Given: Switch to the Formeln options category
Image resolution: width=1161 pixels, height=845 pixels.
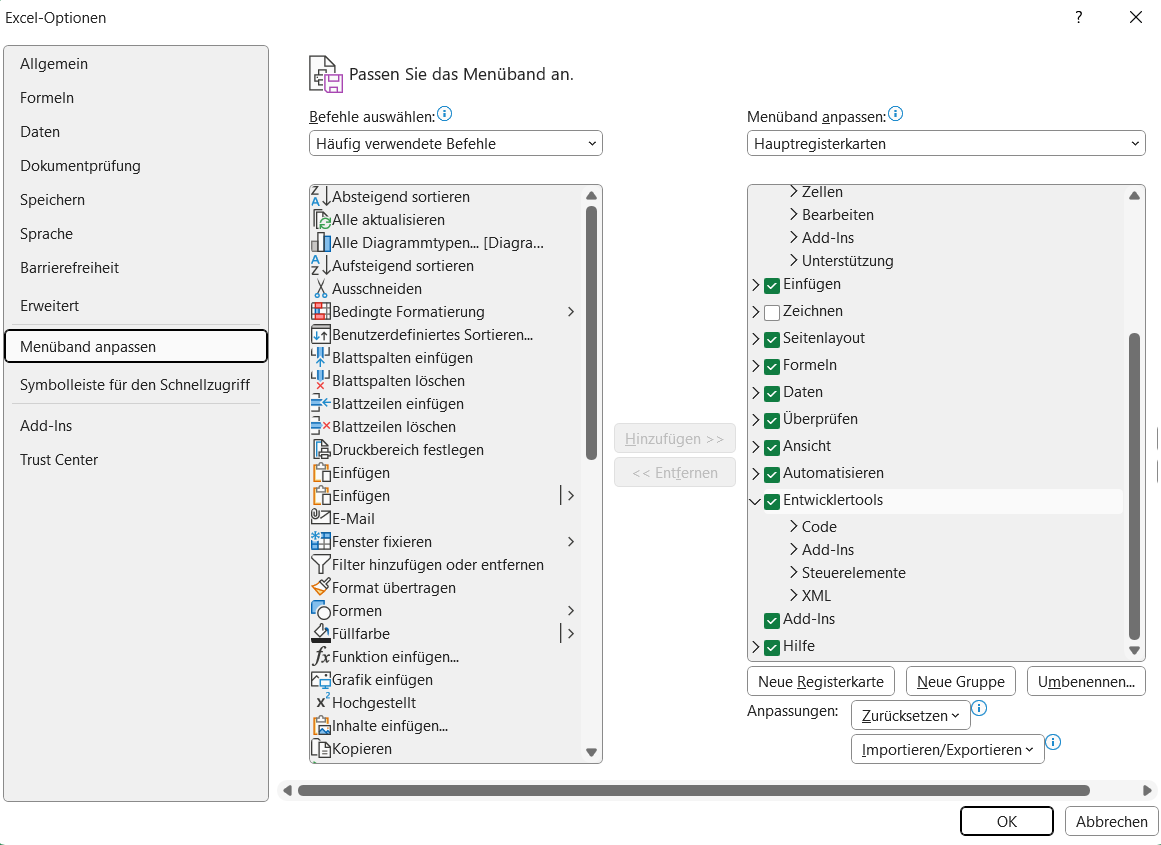Looking at the screenshot, I should [135, 98].
